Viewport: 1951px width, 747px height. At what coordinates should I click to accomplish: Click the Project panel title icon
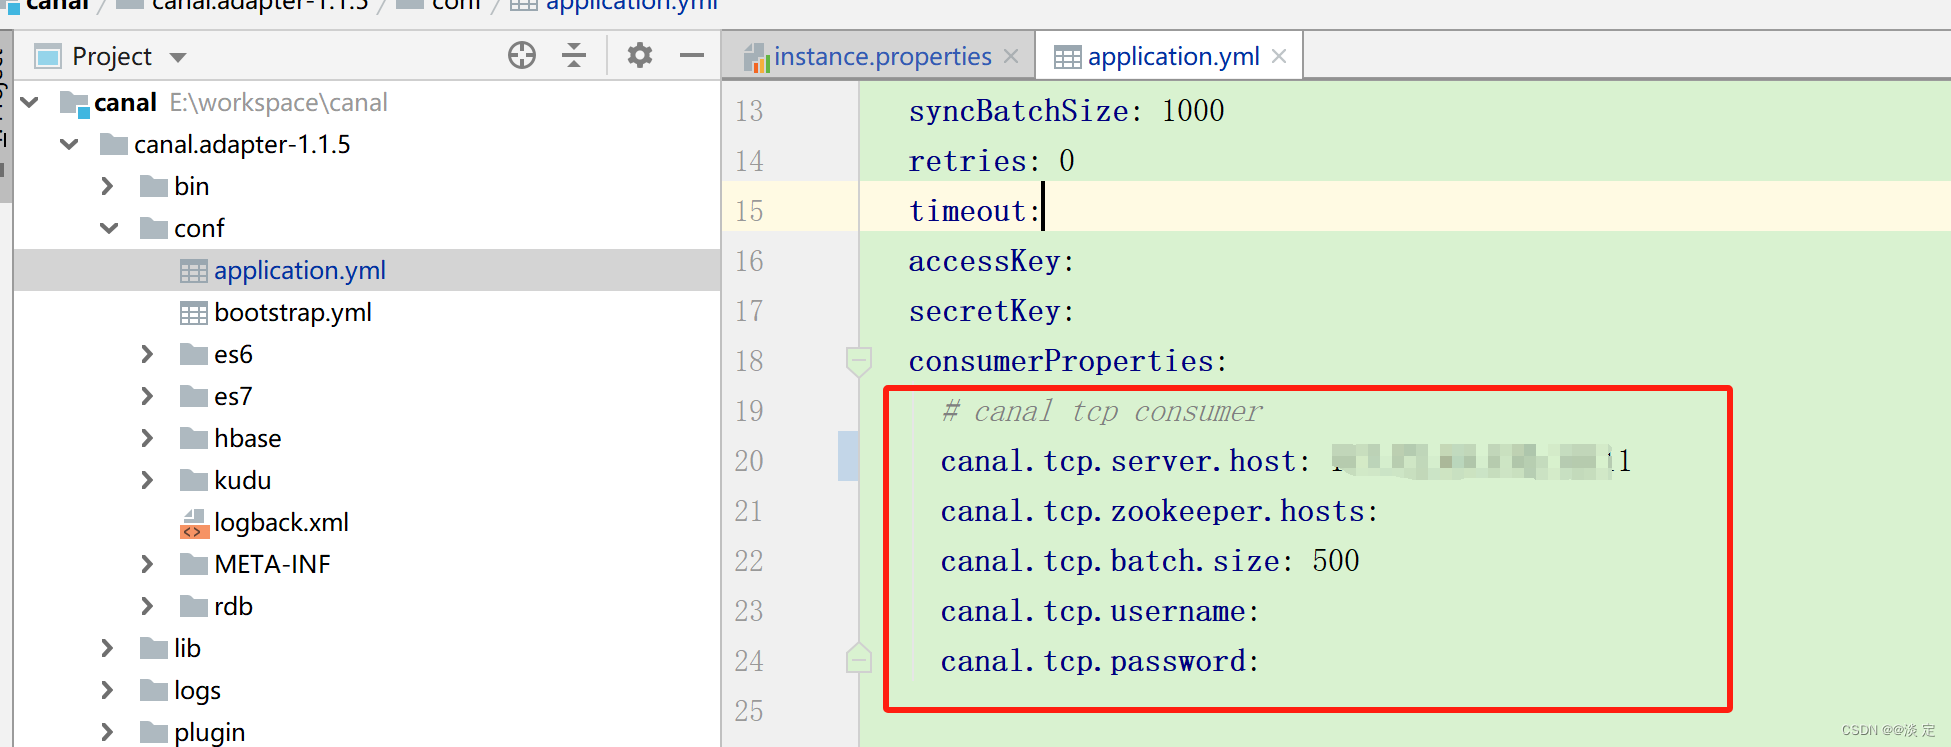pos(47,56)
